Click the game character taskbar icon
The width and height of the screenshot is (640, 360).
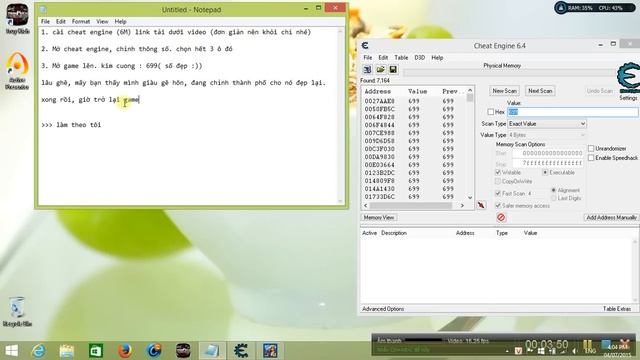pos(270,351)
